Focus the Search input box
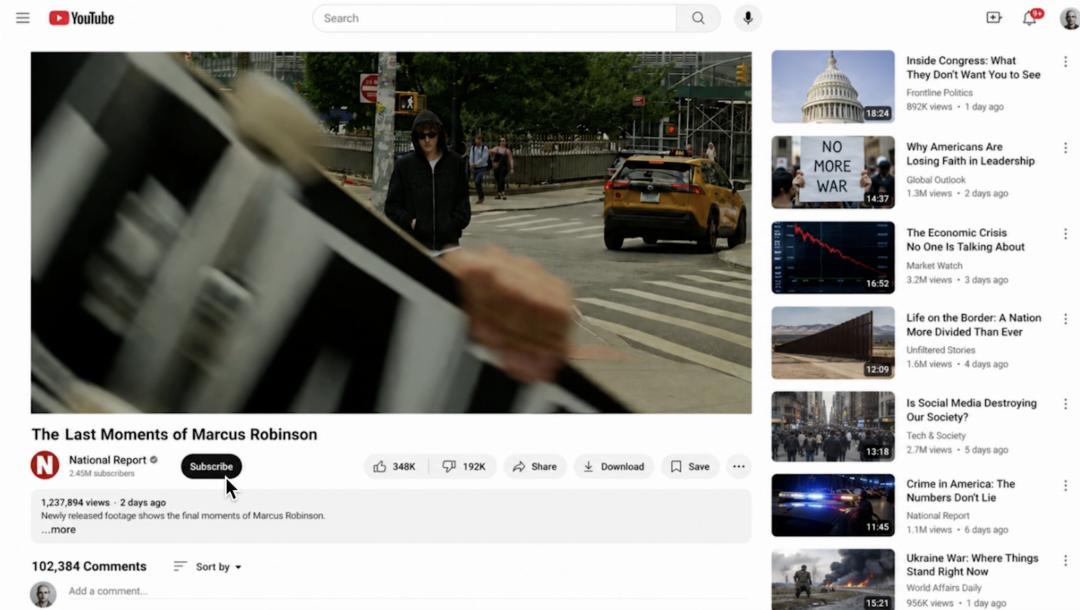This screenshot has height=610, width=1080. (494, 18)
